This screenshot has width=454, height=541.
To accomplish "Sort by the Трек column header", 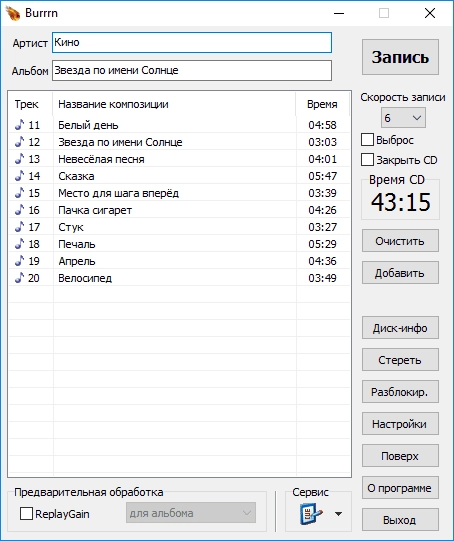I will (30, 104).
